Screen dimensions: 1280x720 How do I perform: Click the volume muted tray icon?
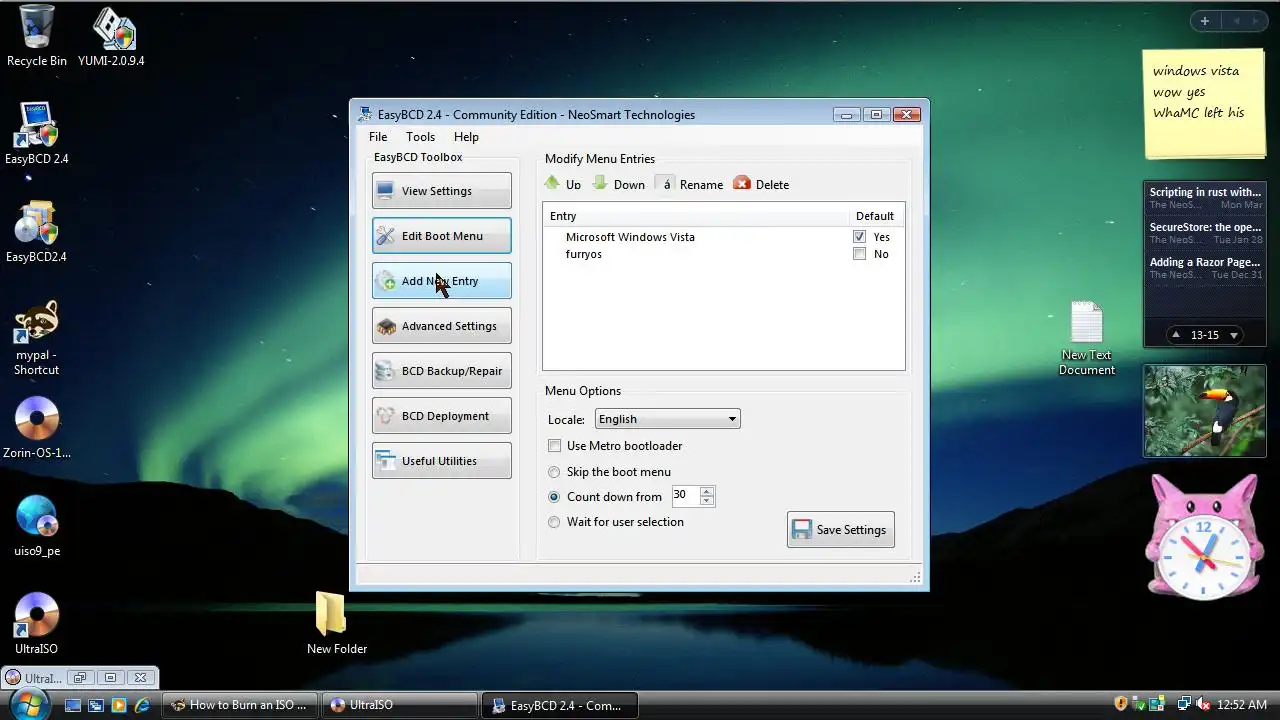[x=1202, y=705]
